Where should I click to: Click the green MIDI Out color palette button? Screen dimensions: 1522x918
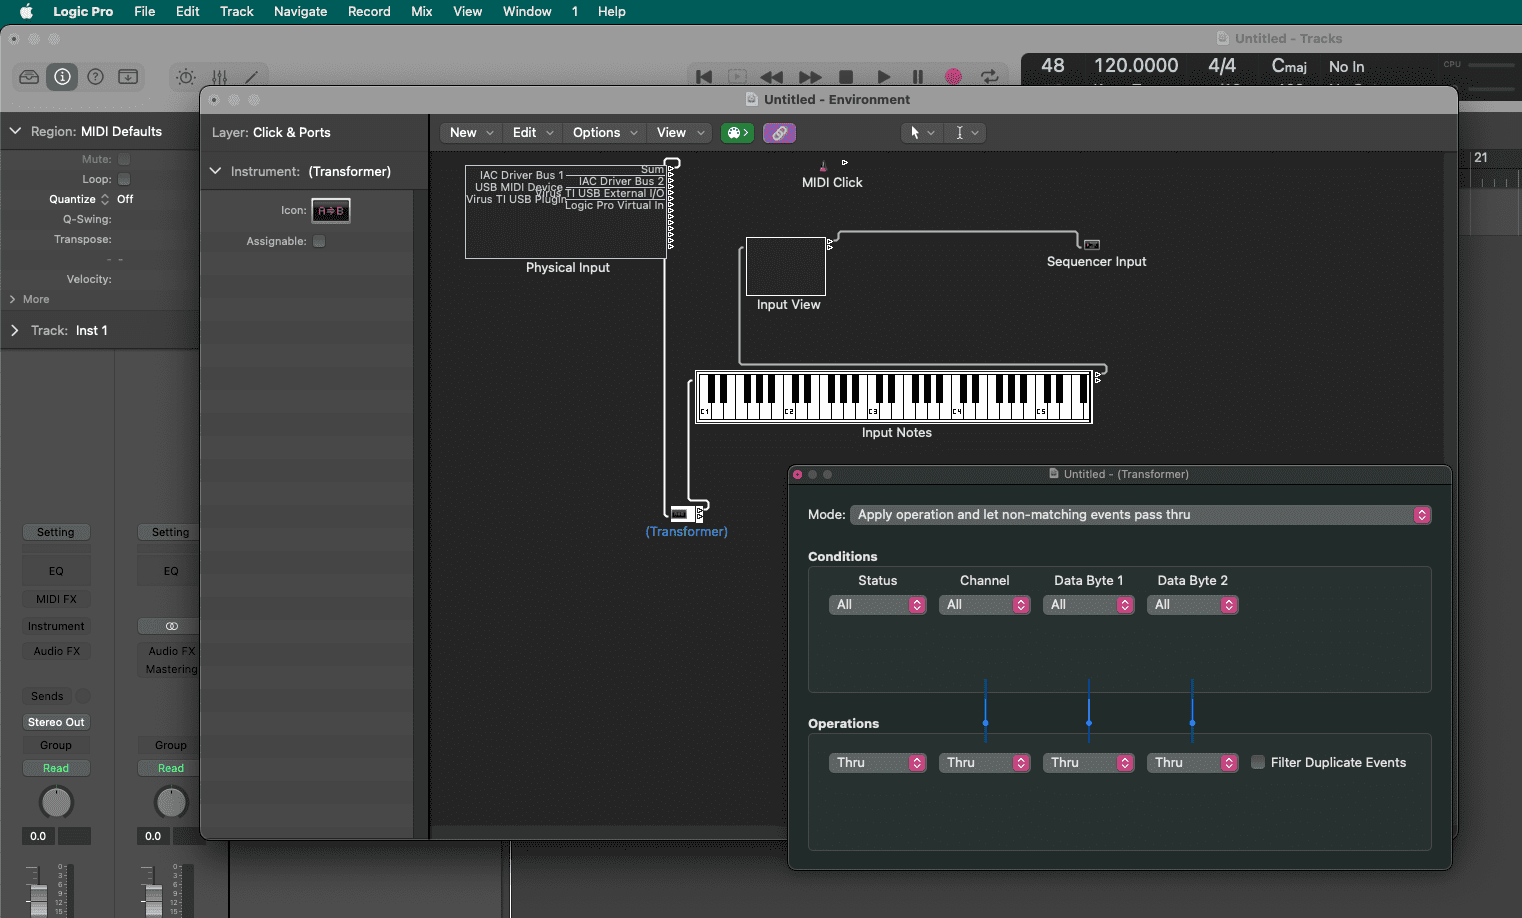click(737, 133)
